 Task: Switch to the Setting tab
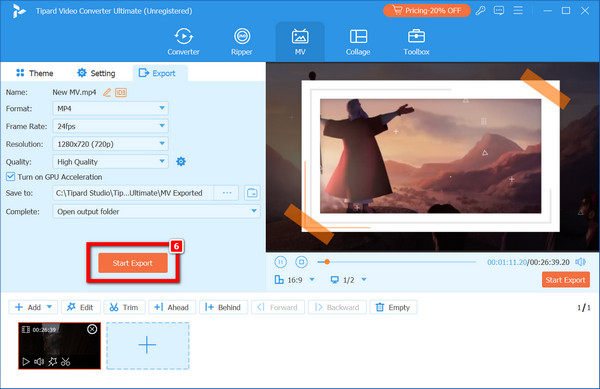click(x=96, y=73)
